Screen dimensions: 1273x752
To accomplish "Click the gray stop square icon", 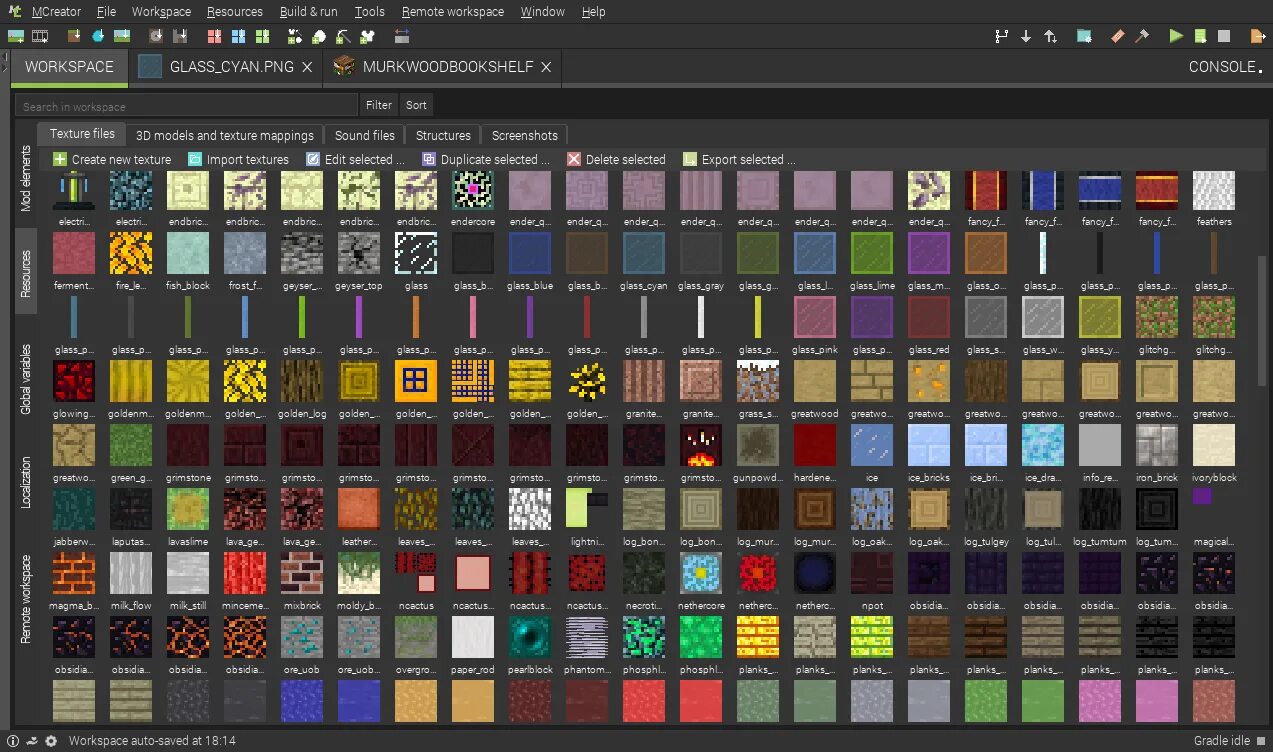I will click(x=1224, y=36).
